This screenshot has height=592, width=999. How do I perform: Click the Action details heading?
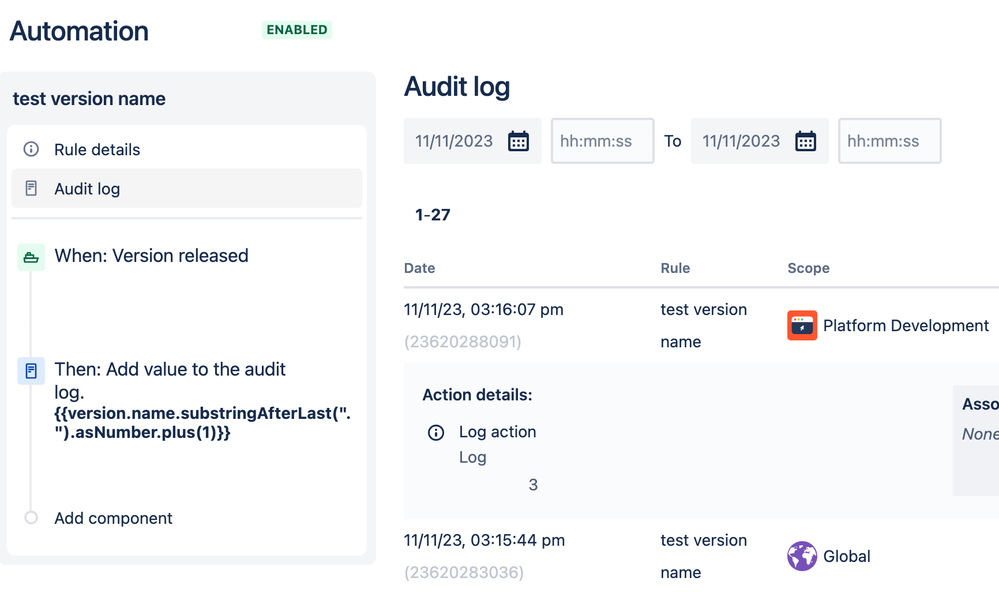[x=477, y=395]
